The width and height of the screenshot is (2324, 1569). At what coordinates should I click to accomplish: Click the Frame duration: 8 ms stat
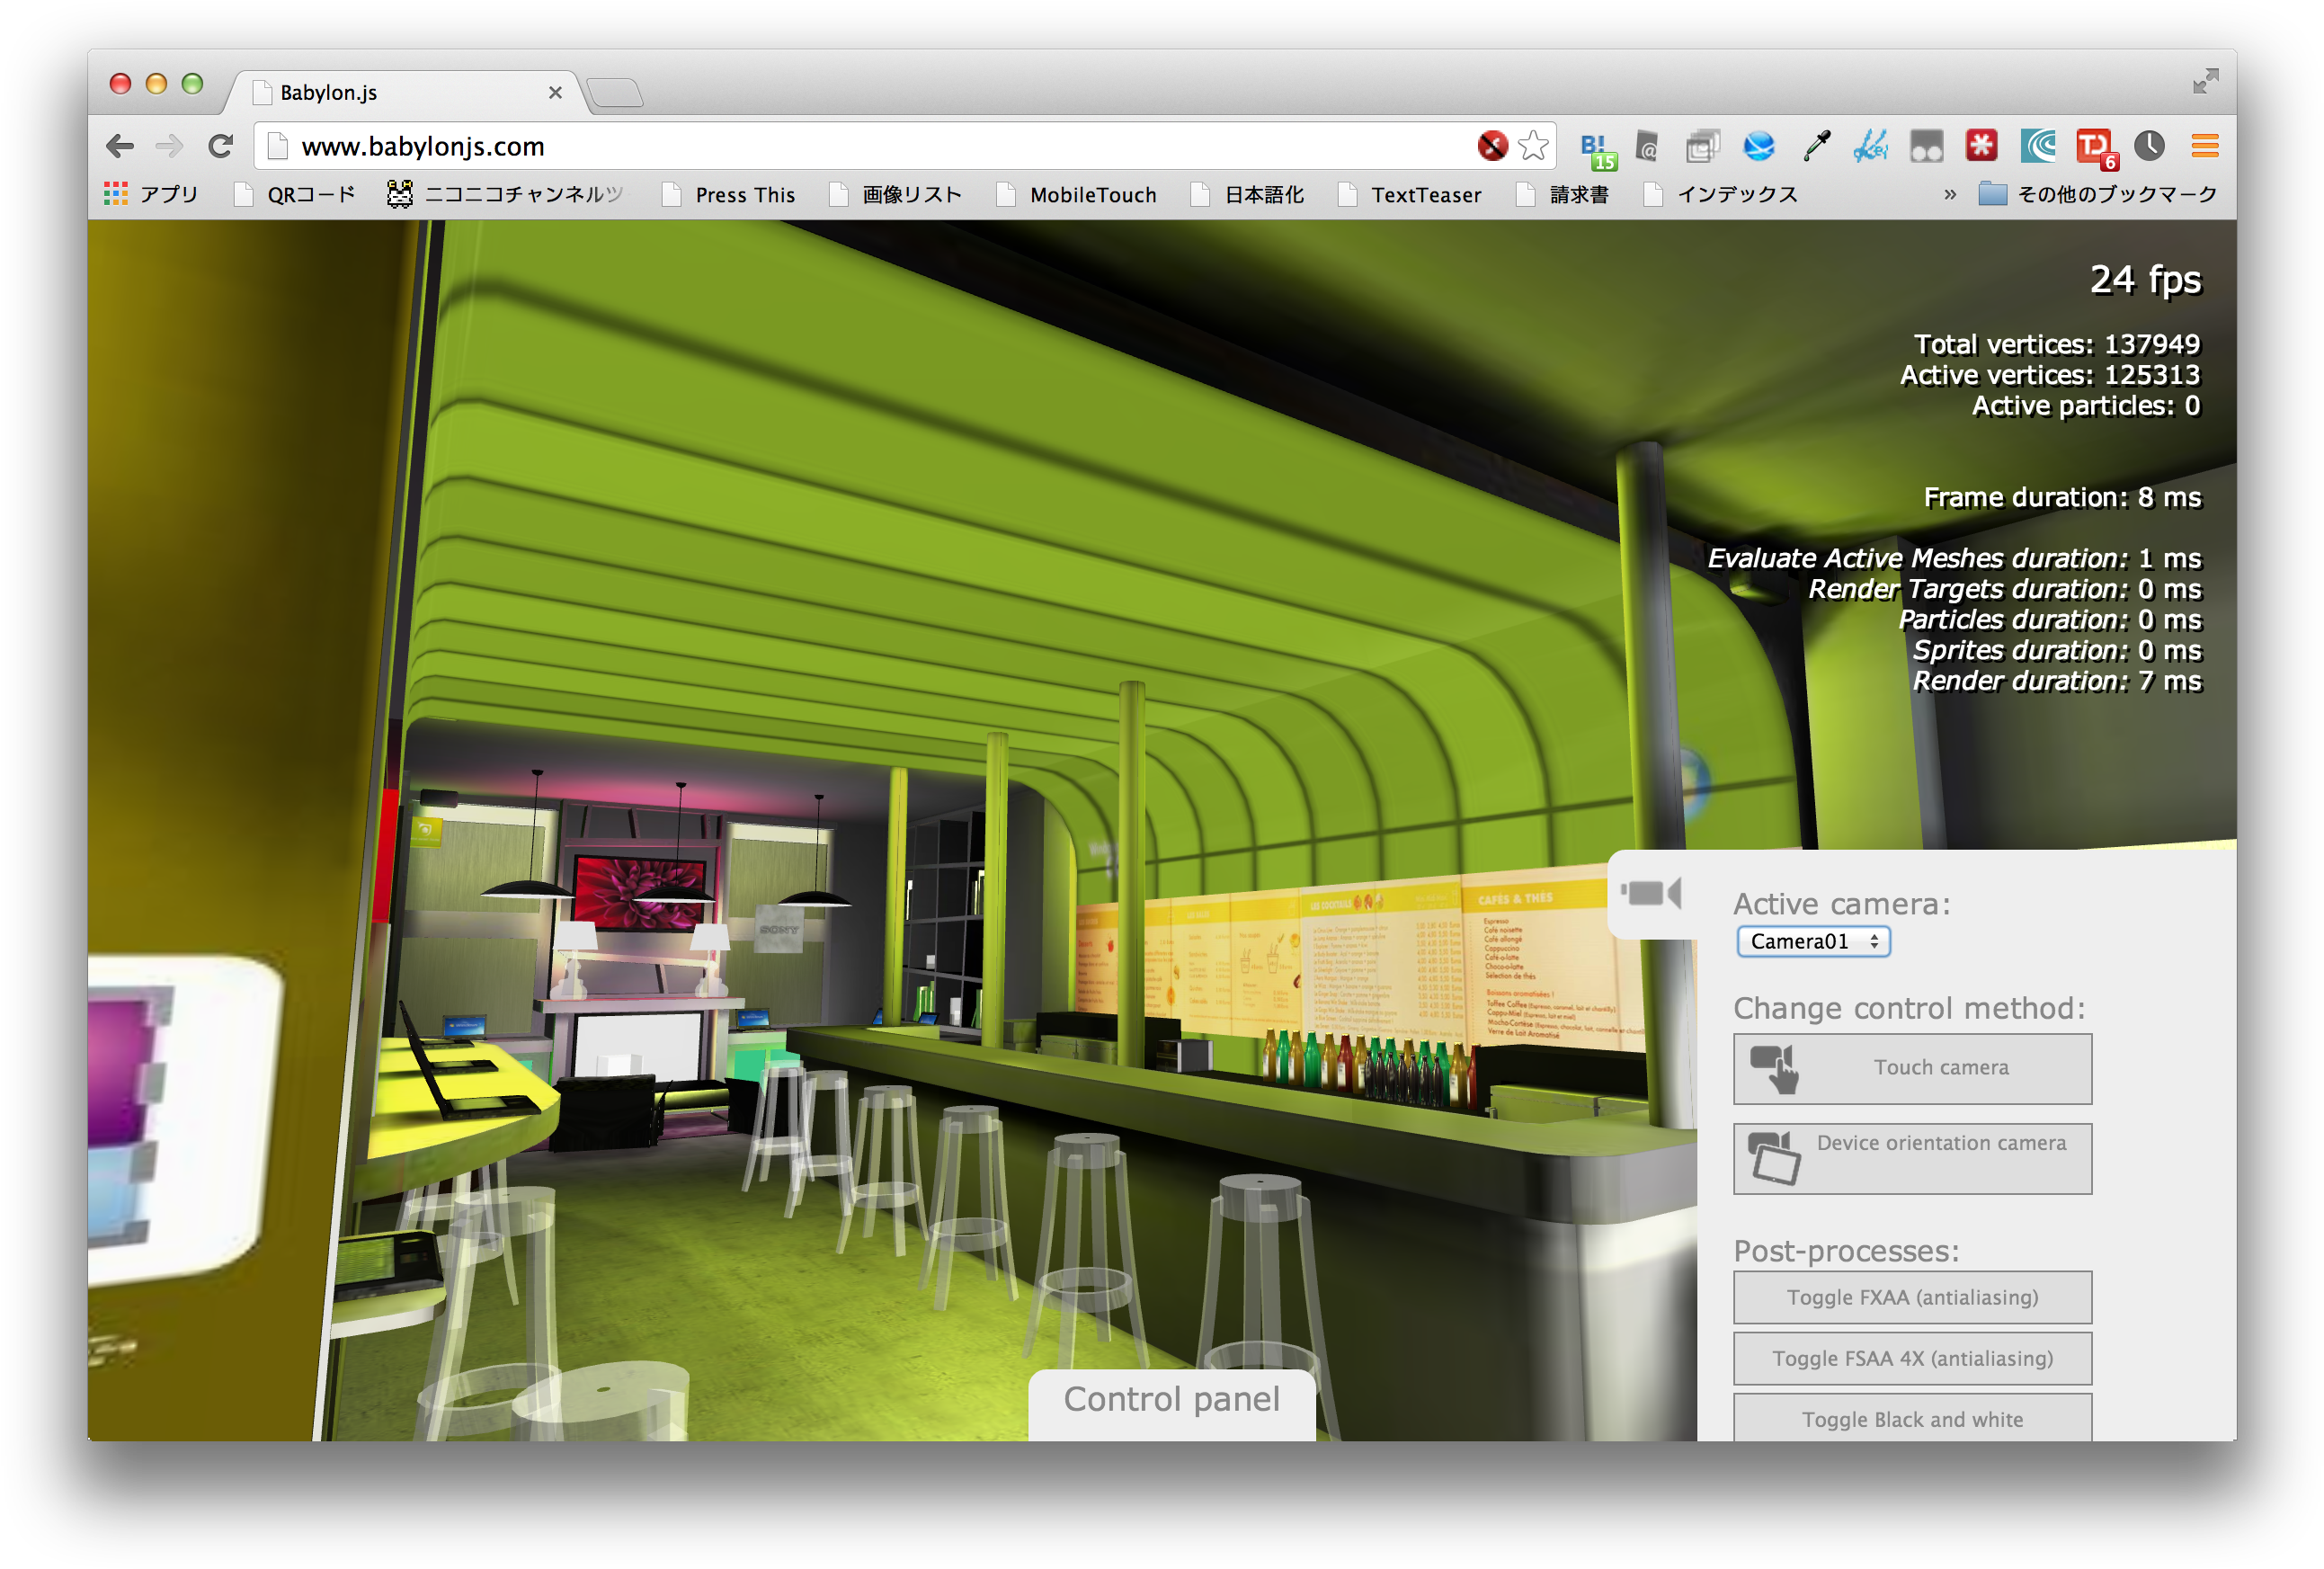tap(2062, 497)
